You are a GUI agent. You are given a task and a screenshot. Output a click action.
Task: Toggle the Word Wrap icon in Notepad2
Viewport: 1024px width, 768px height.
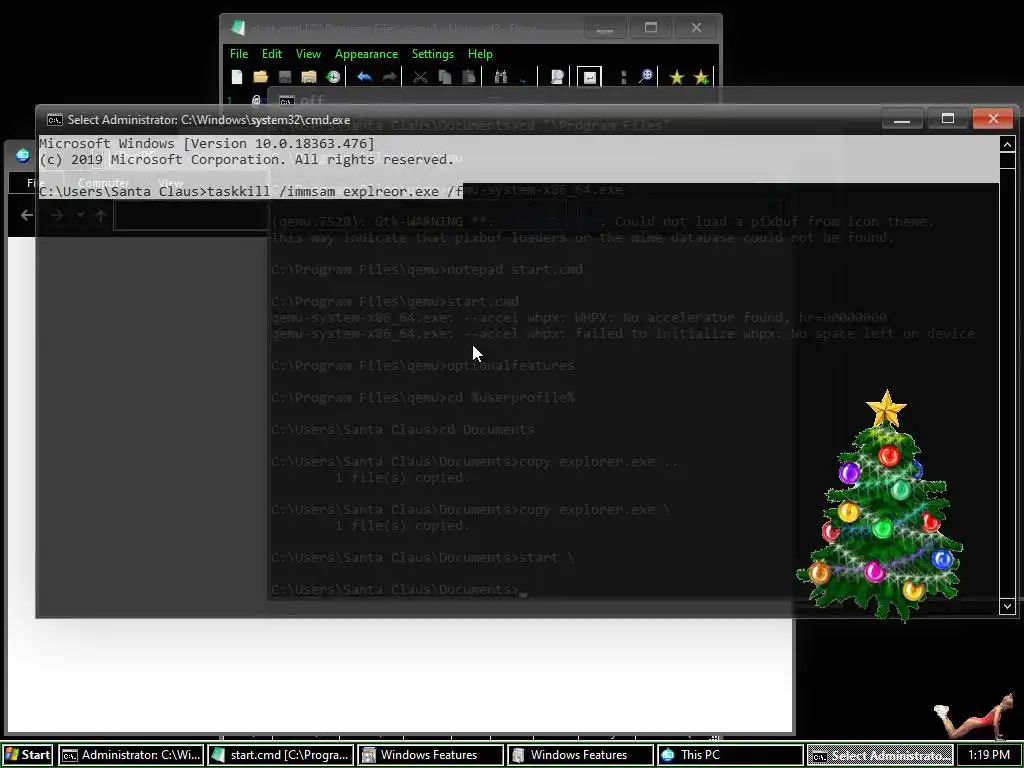click(x=589, y=77)
